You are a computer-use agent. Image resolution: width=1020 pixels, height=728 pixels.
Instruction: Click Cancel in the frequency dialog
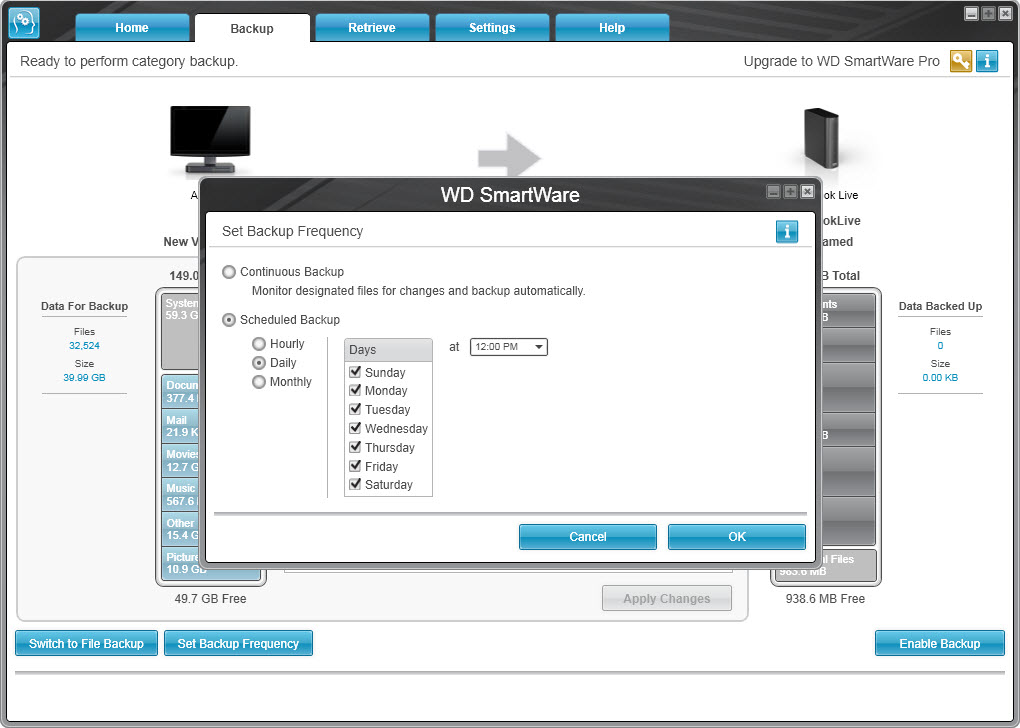click(x=588, y=537)
